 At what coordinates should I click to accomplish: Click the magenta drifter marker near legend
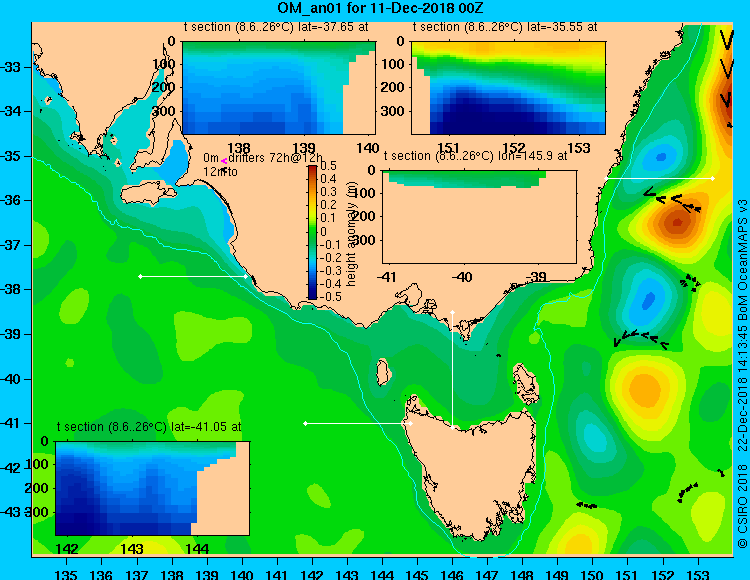(224, 162)
